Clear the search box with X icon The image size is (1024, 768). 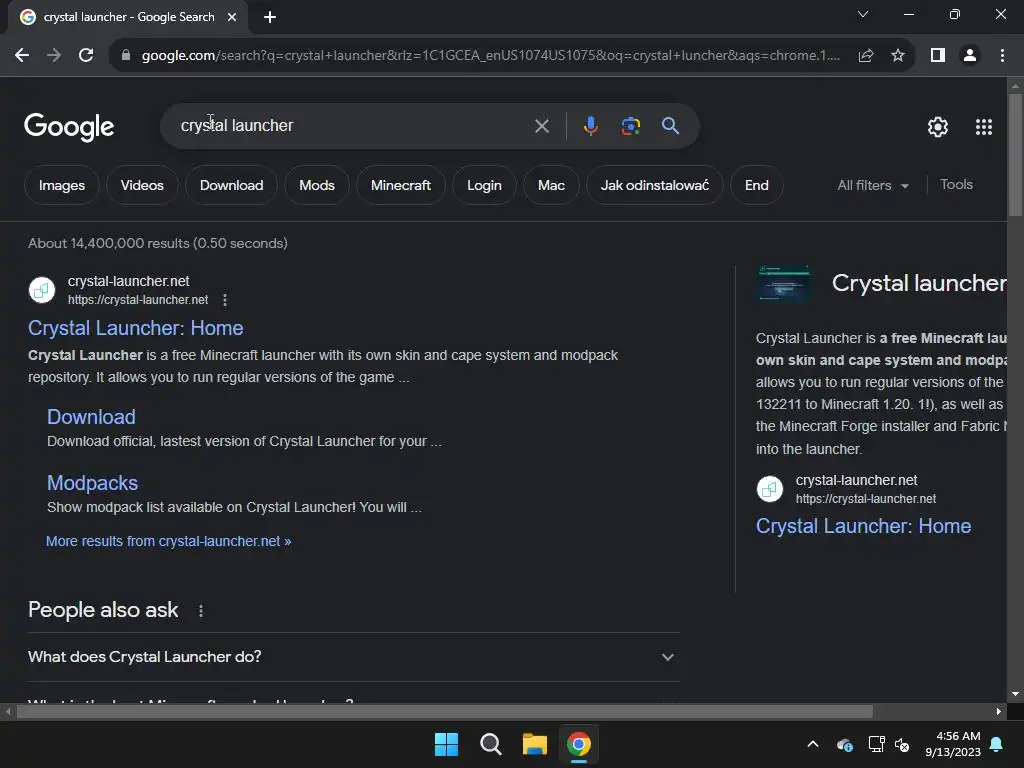coord(541,126)
